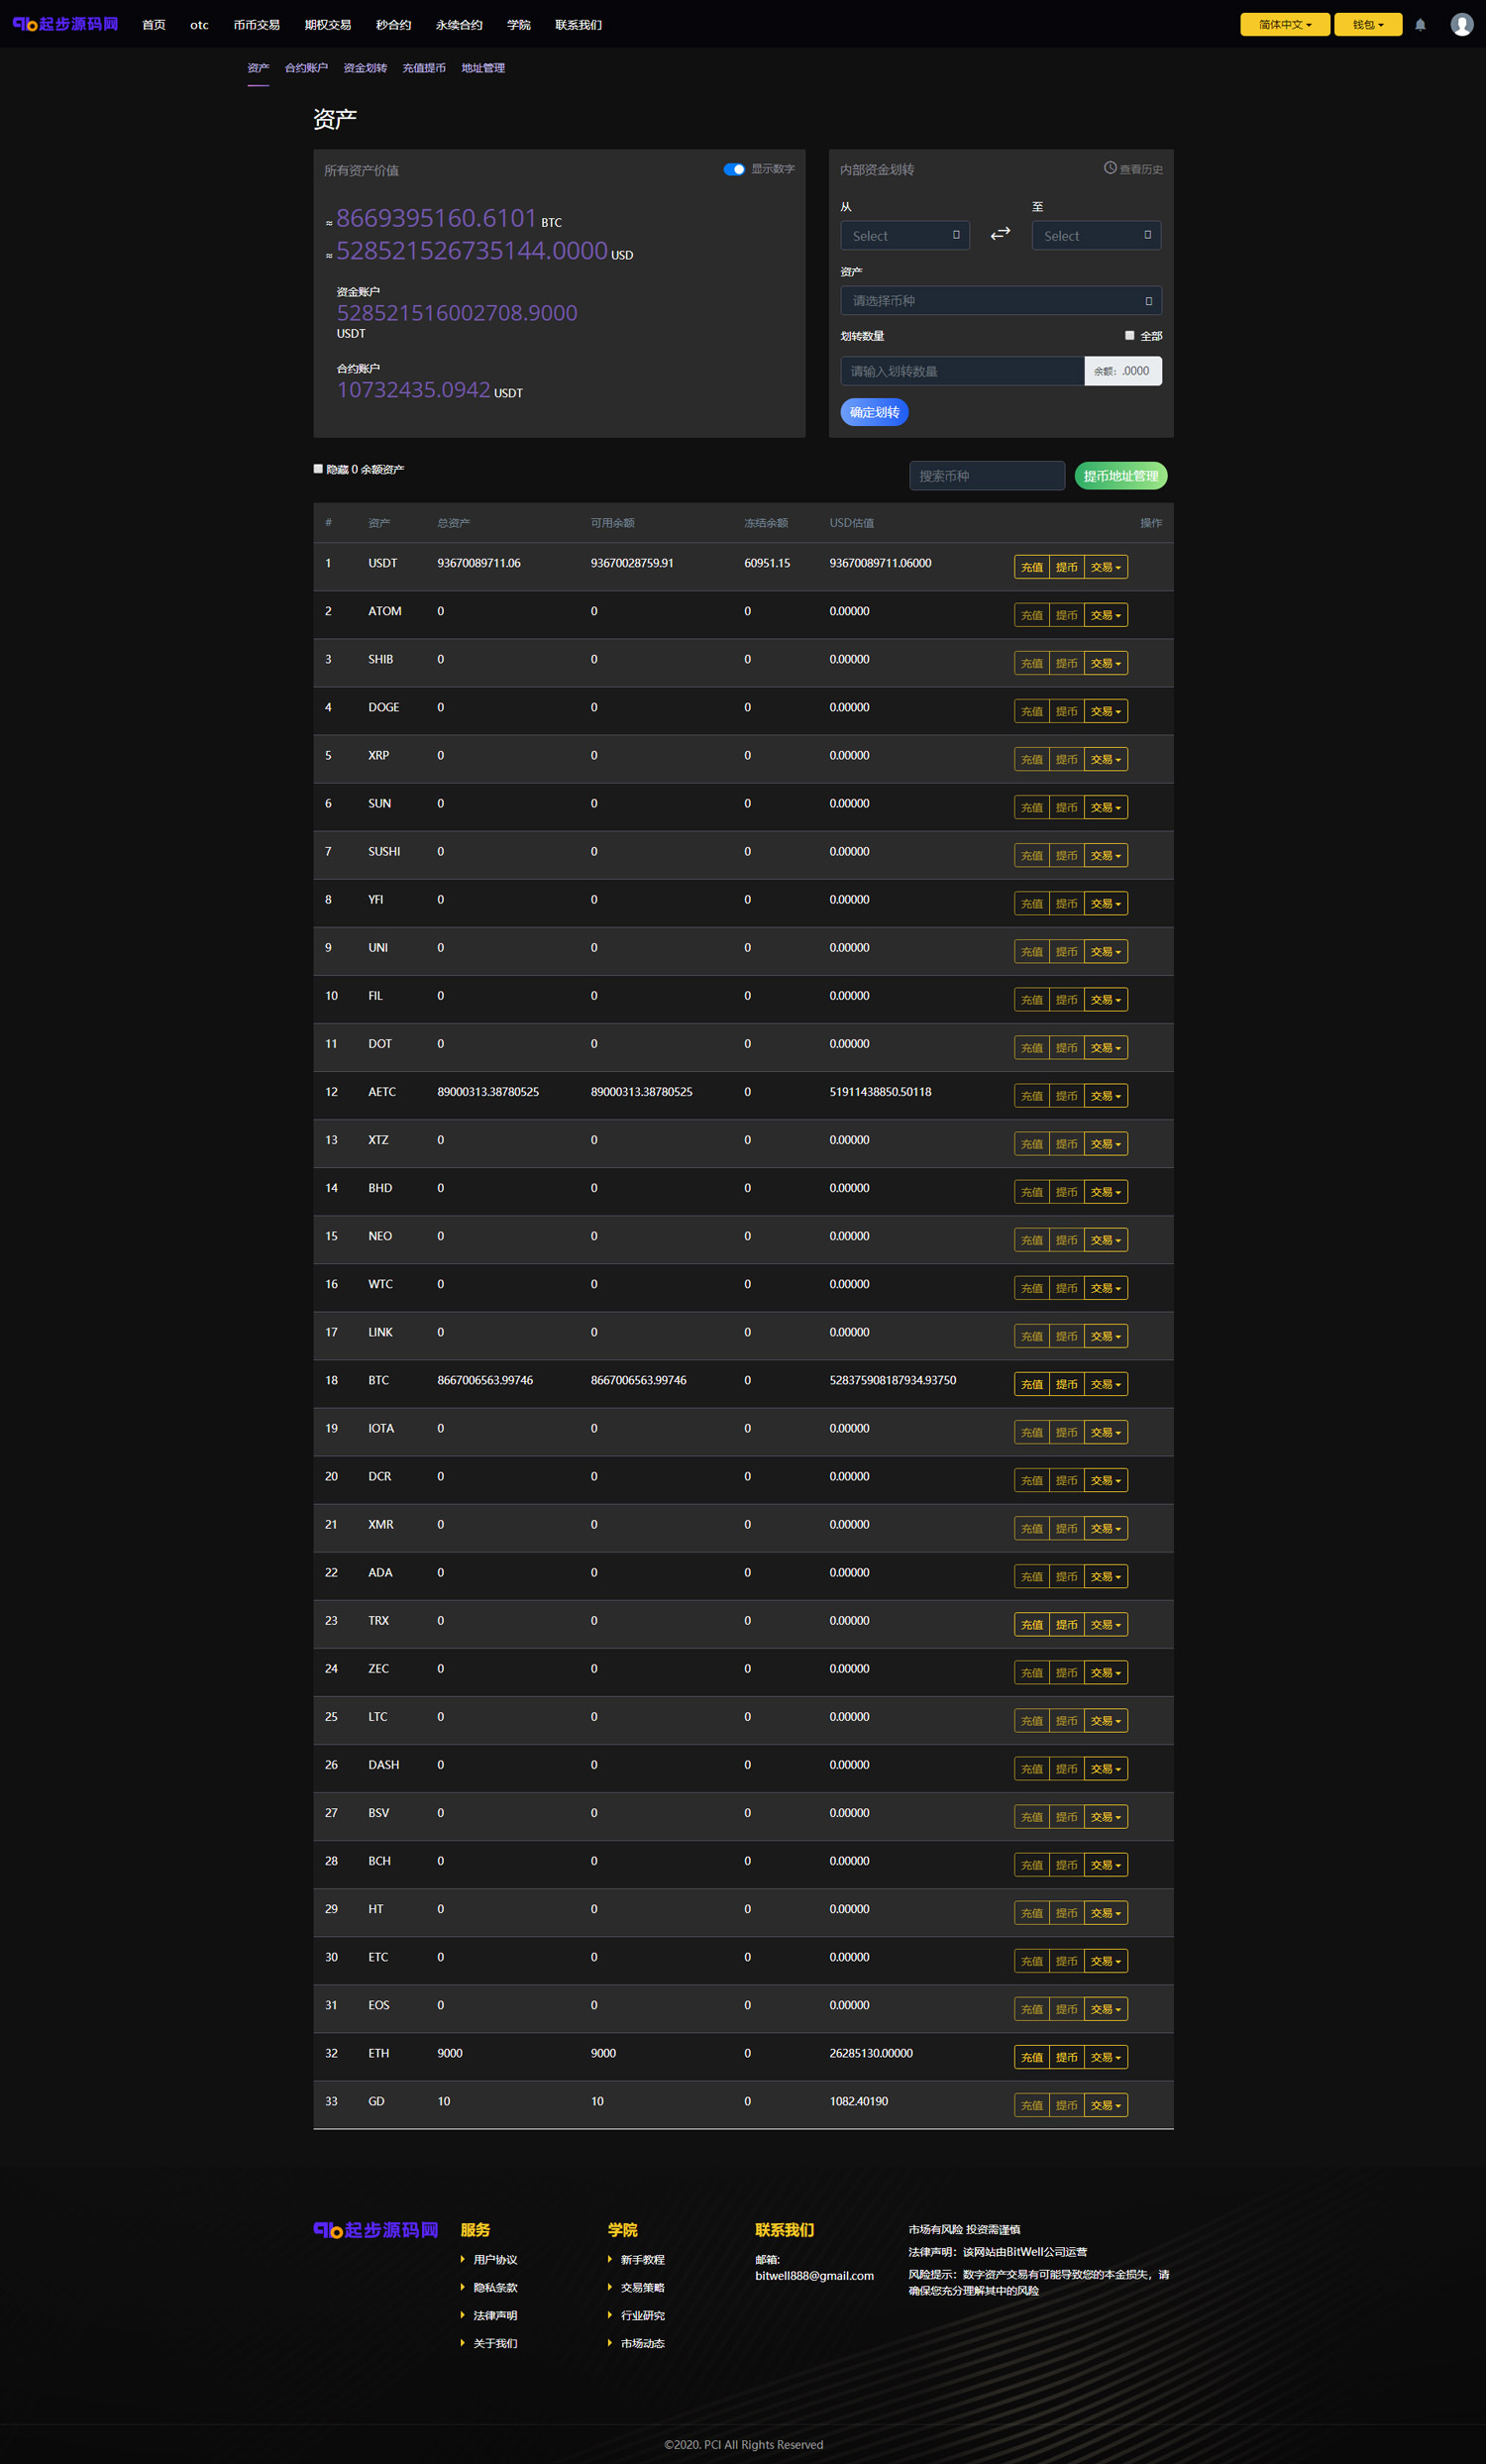The width and height of the screenshot is (1486, 2464).
Task: Check the 隐藏 0 余额资产 checkbox
Action: (x=319, y=469)
